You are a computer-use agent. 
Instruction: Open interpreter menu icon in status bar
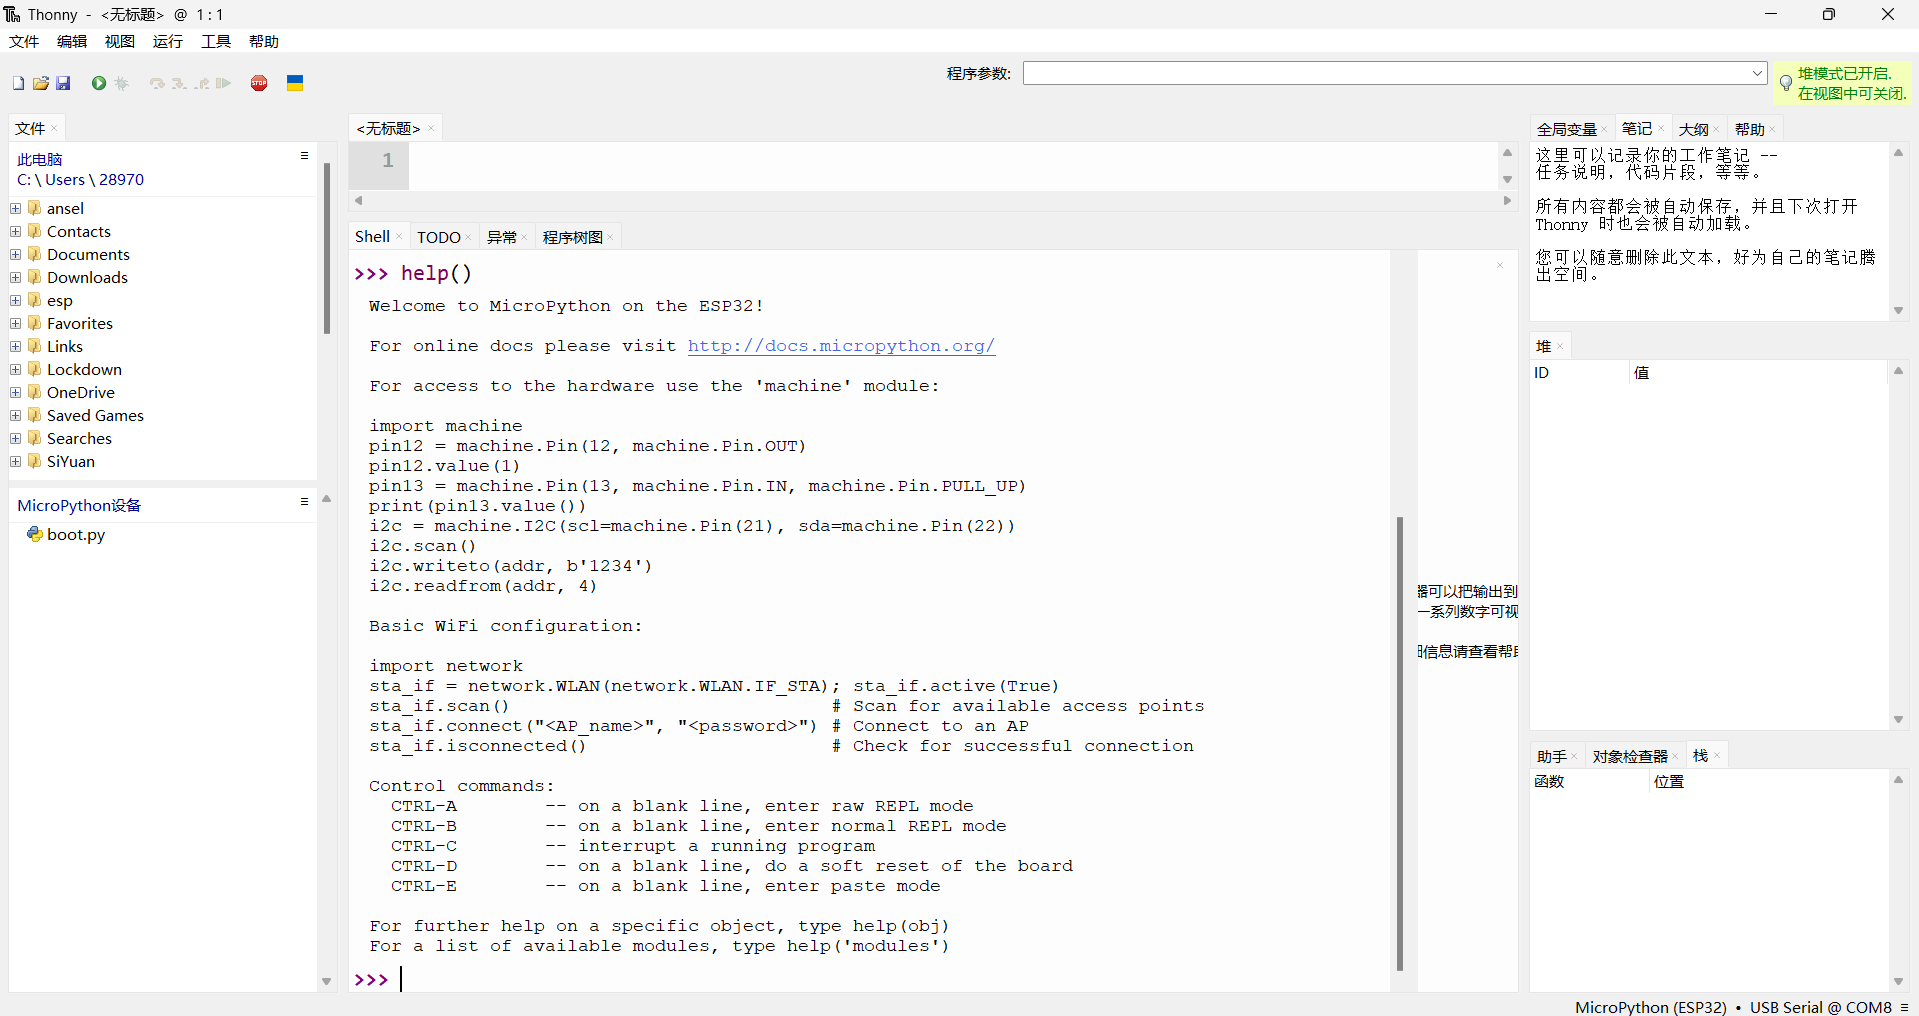(1905, 1007)
